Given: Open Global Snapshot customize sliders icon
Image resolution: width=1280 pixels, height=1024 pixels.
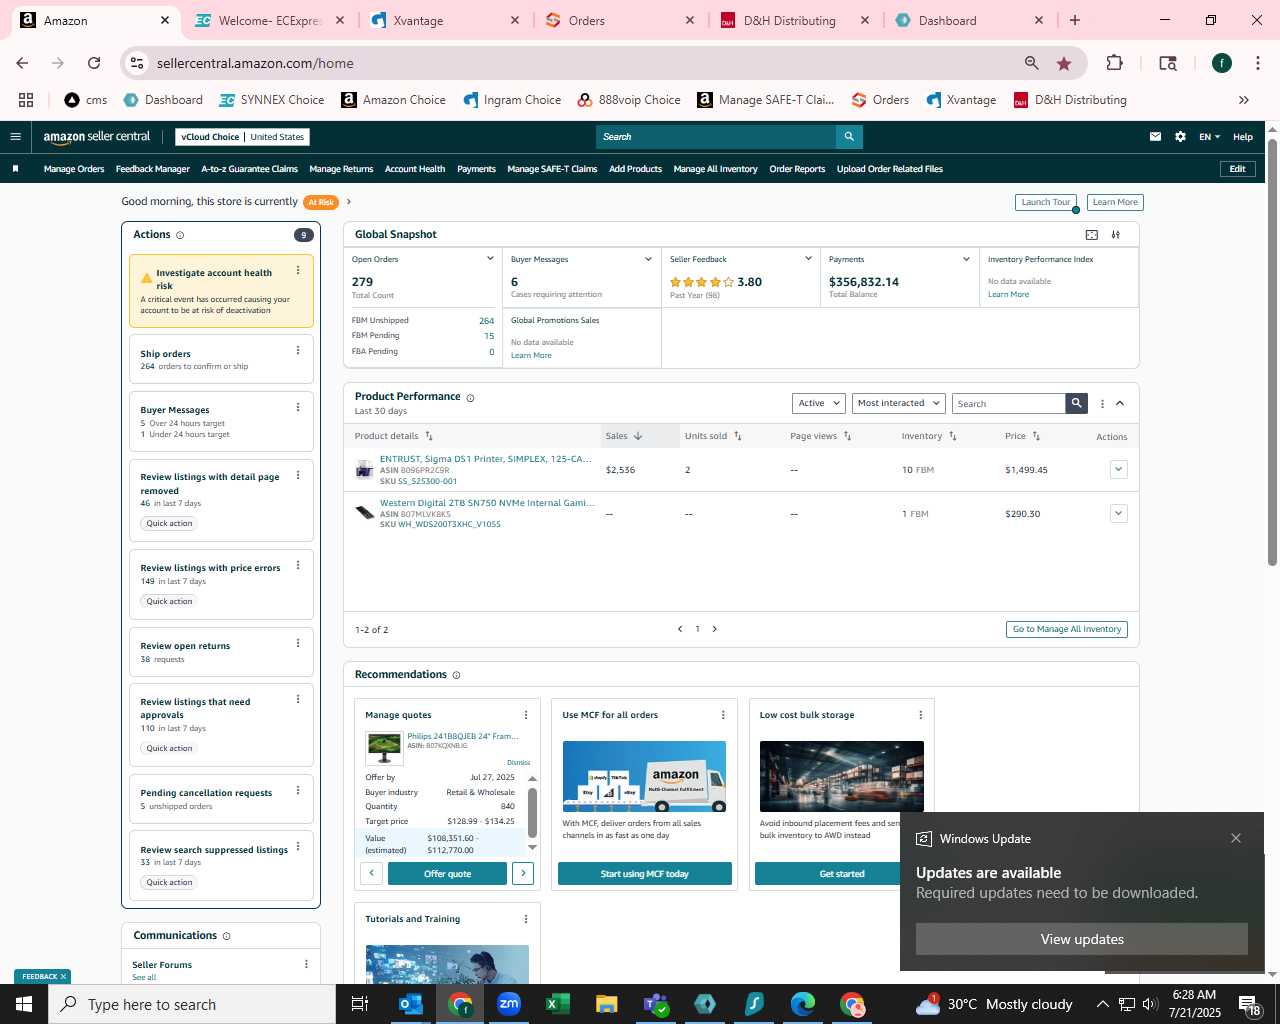Looking at the screenshot, I should [x=1116, y=235].
